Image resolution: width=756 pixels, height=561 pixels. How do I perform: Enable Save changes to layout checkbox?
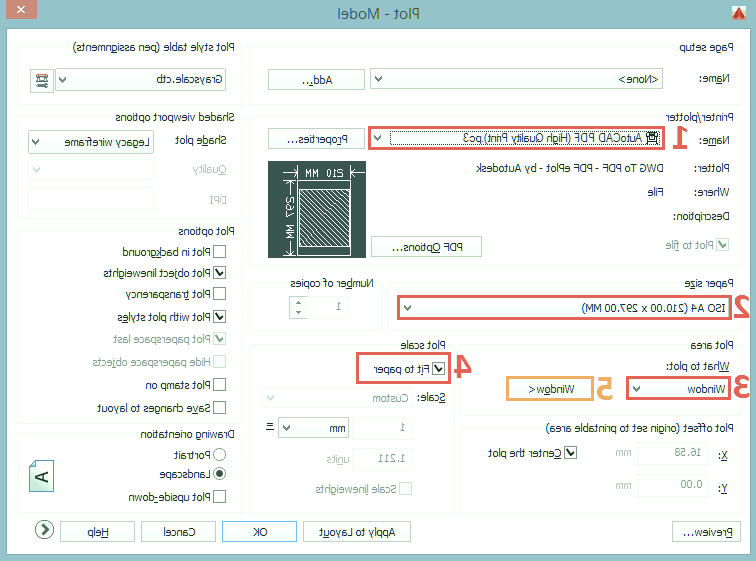coord(219,408)
